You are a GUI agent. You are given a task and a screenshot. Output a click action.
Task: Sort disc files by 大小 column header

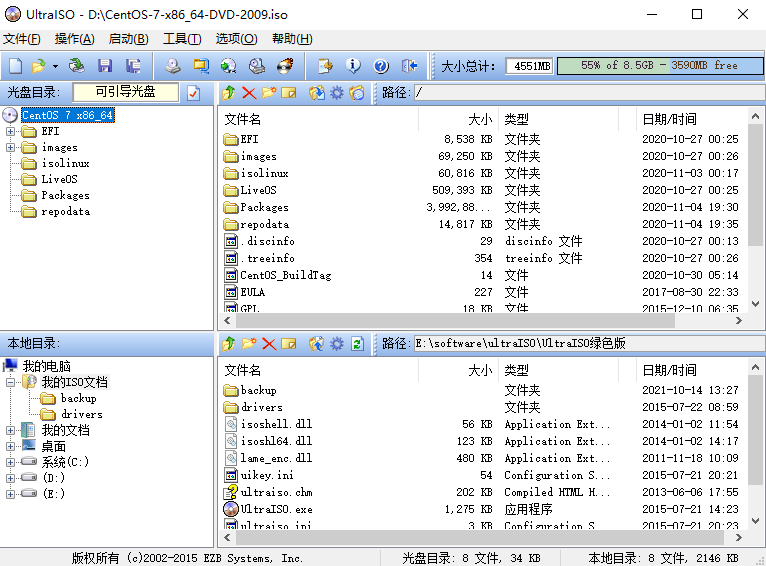point(459,119)
